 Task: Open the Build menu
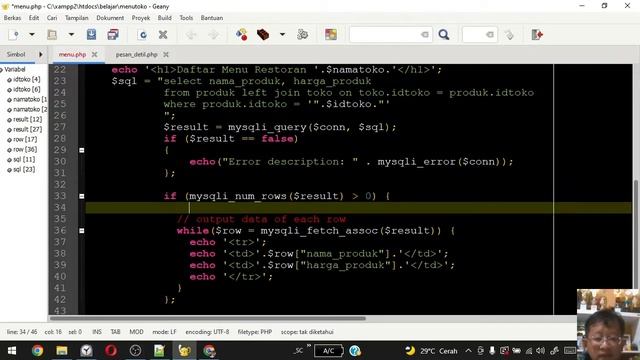click(164, 18)
